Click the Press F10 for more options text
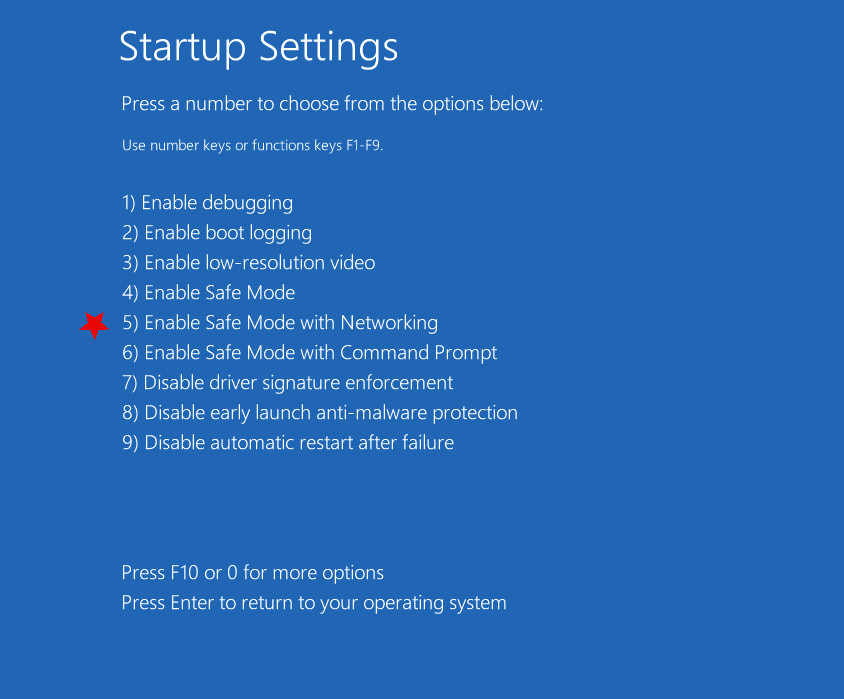The width and height of the screenshot is (844, 699). tap(252, 572)
